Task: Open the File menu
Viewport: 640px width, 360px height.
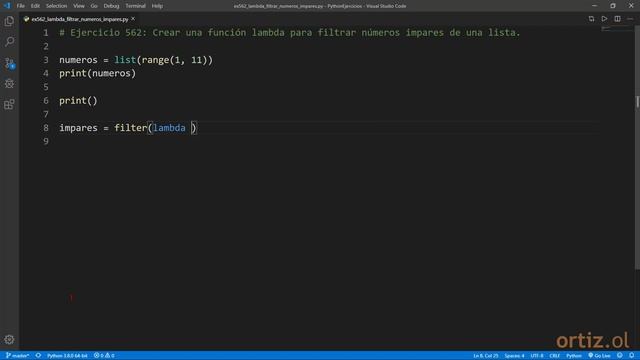Action: [20, 6]
